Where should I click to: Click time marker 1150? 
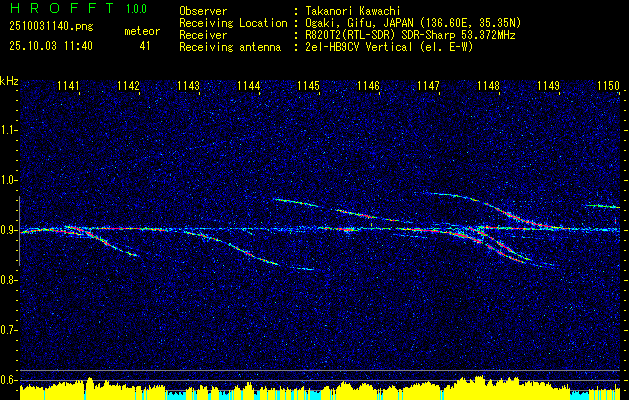coord(608,86)
